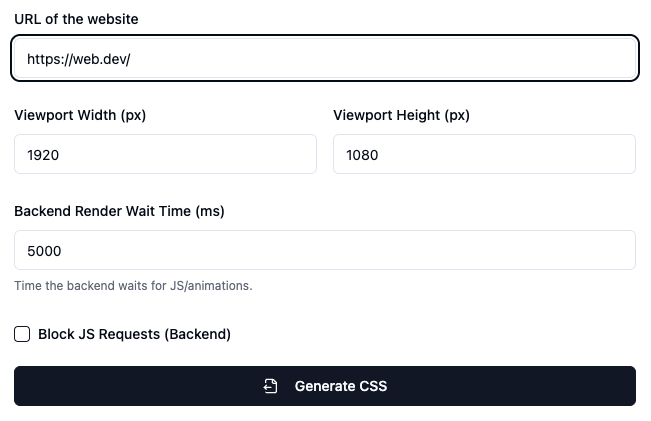This screenshot has width=651, height=421.
Task: Click the https://web.dev/ text in URL box
Action: tap(79, 59)
